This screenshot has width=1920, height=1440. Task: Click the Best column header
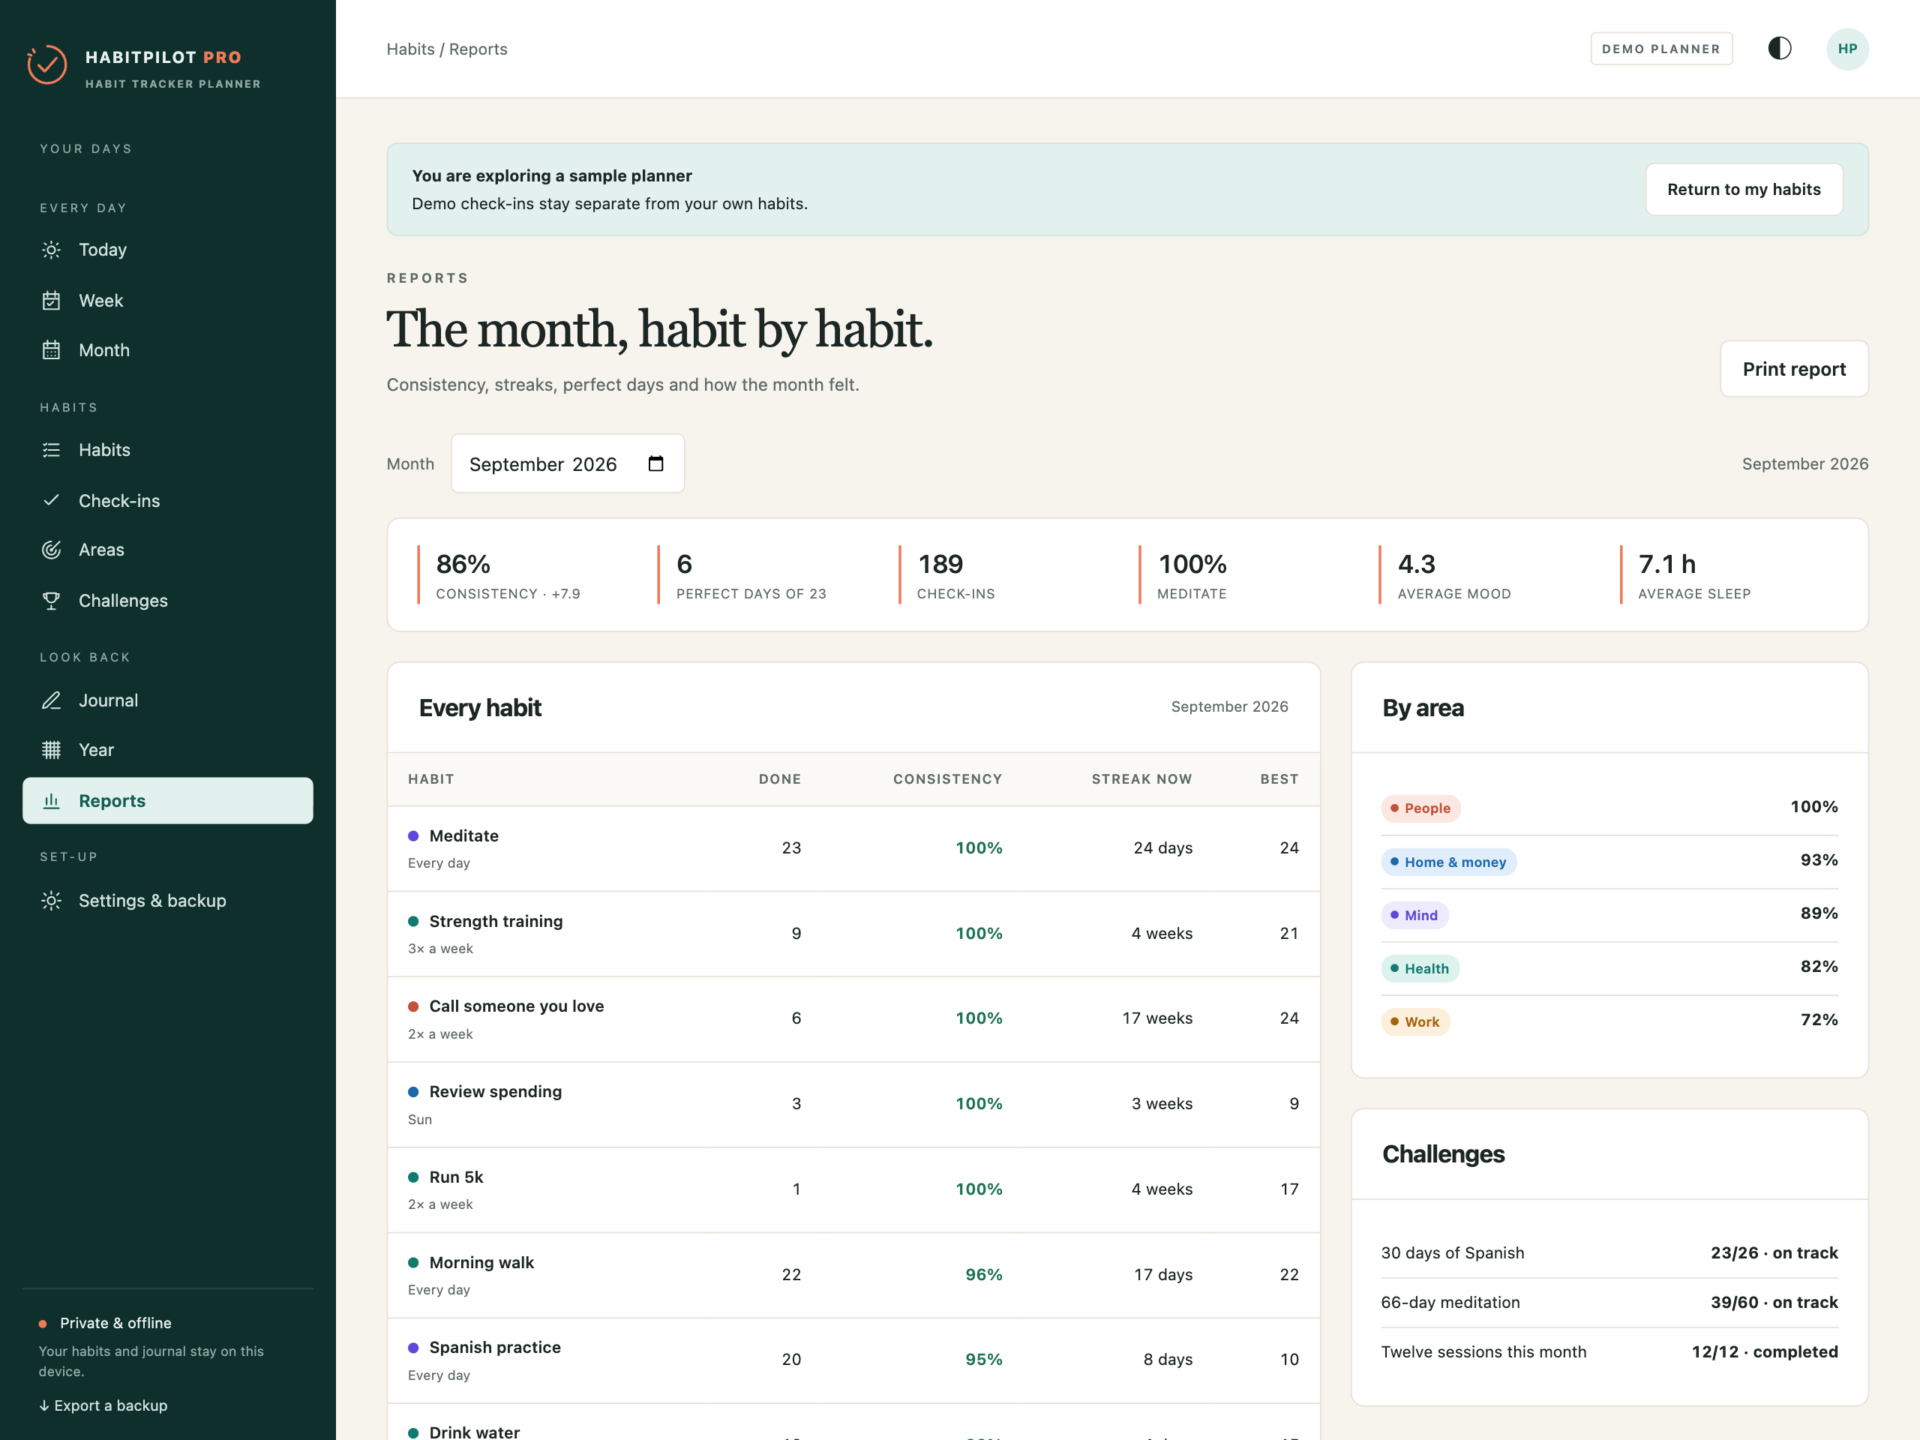click(x=1279, y=779)
